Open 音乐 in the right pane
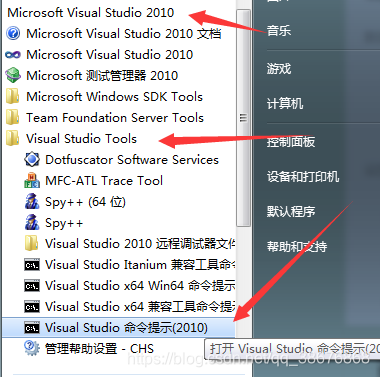 pos(279,31)
